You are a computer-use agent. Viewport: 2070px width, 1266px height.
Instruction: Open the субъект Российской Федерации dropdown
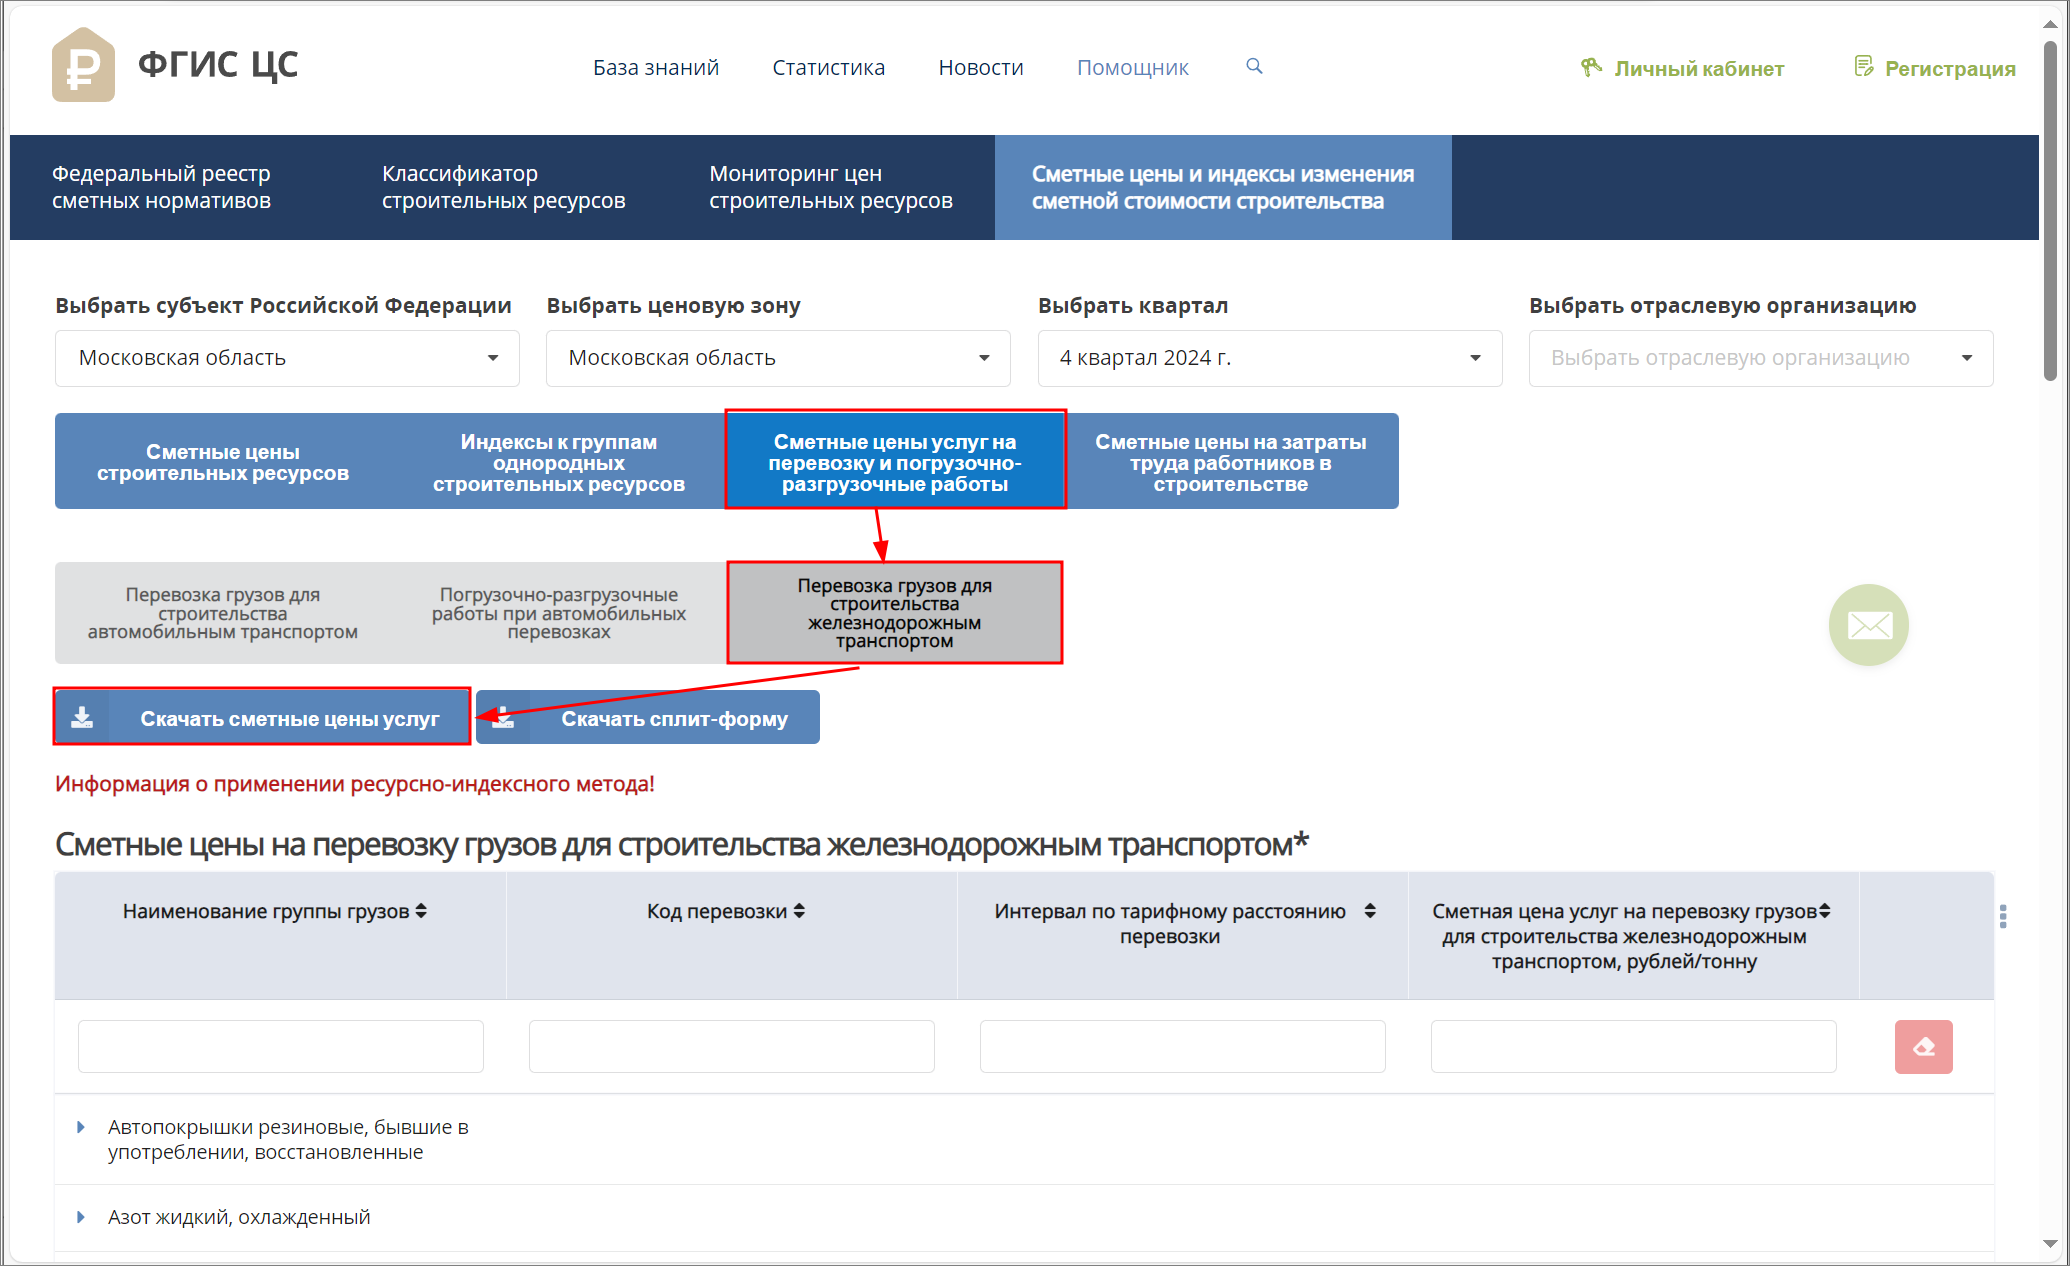(x=287, y=358)
